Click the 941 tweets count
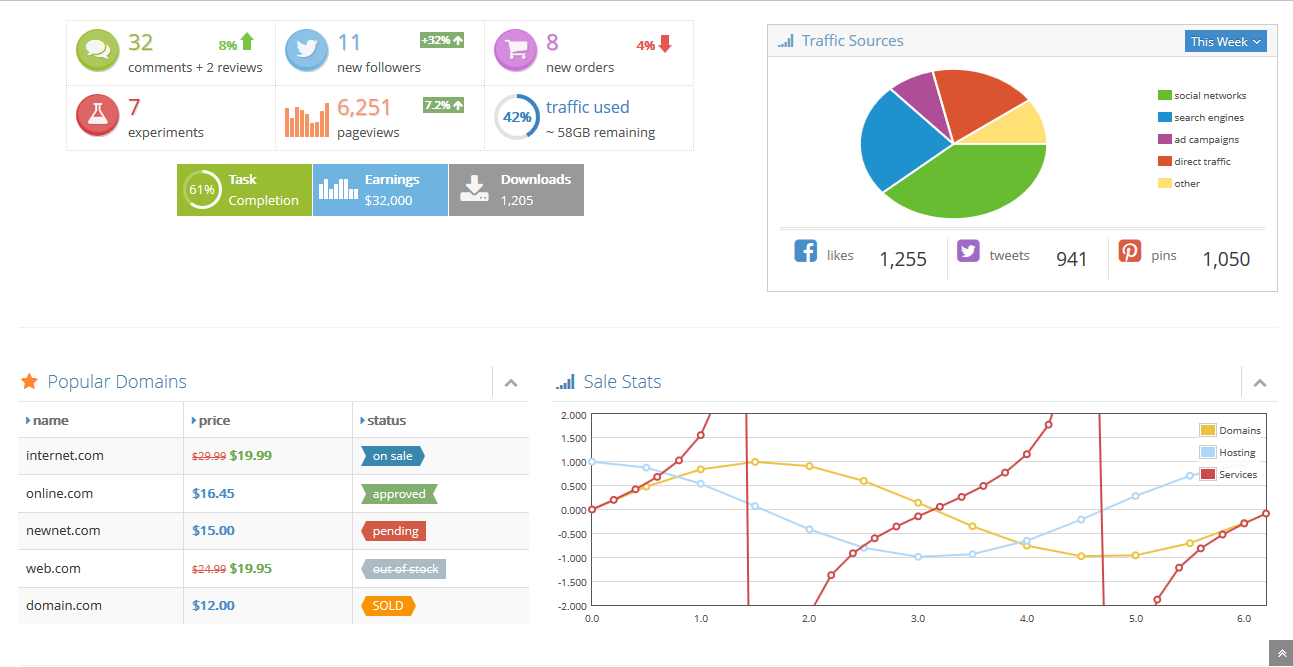 click(1072, 259)
